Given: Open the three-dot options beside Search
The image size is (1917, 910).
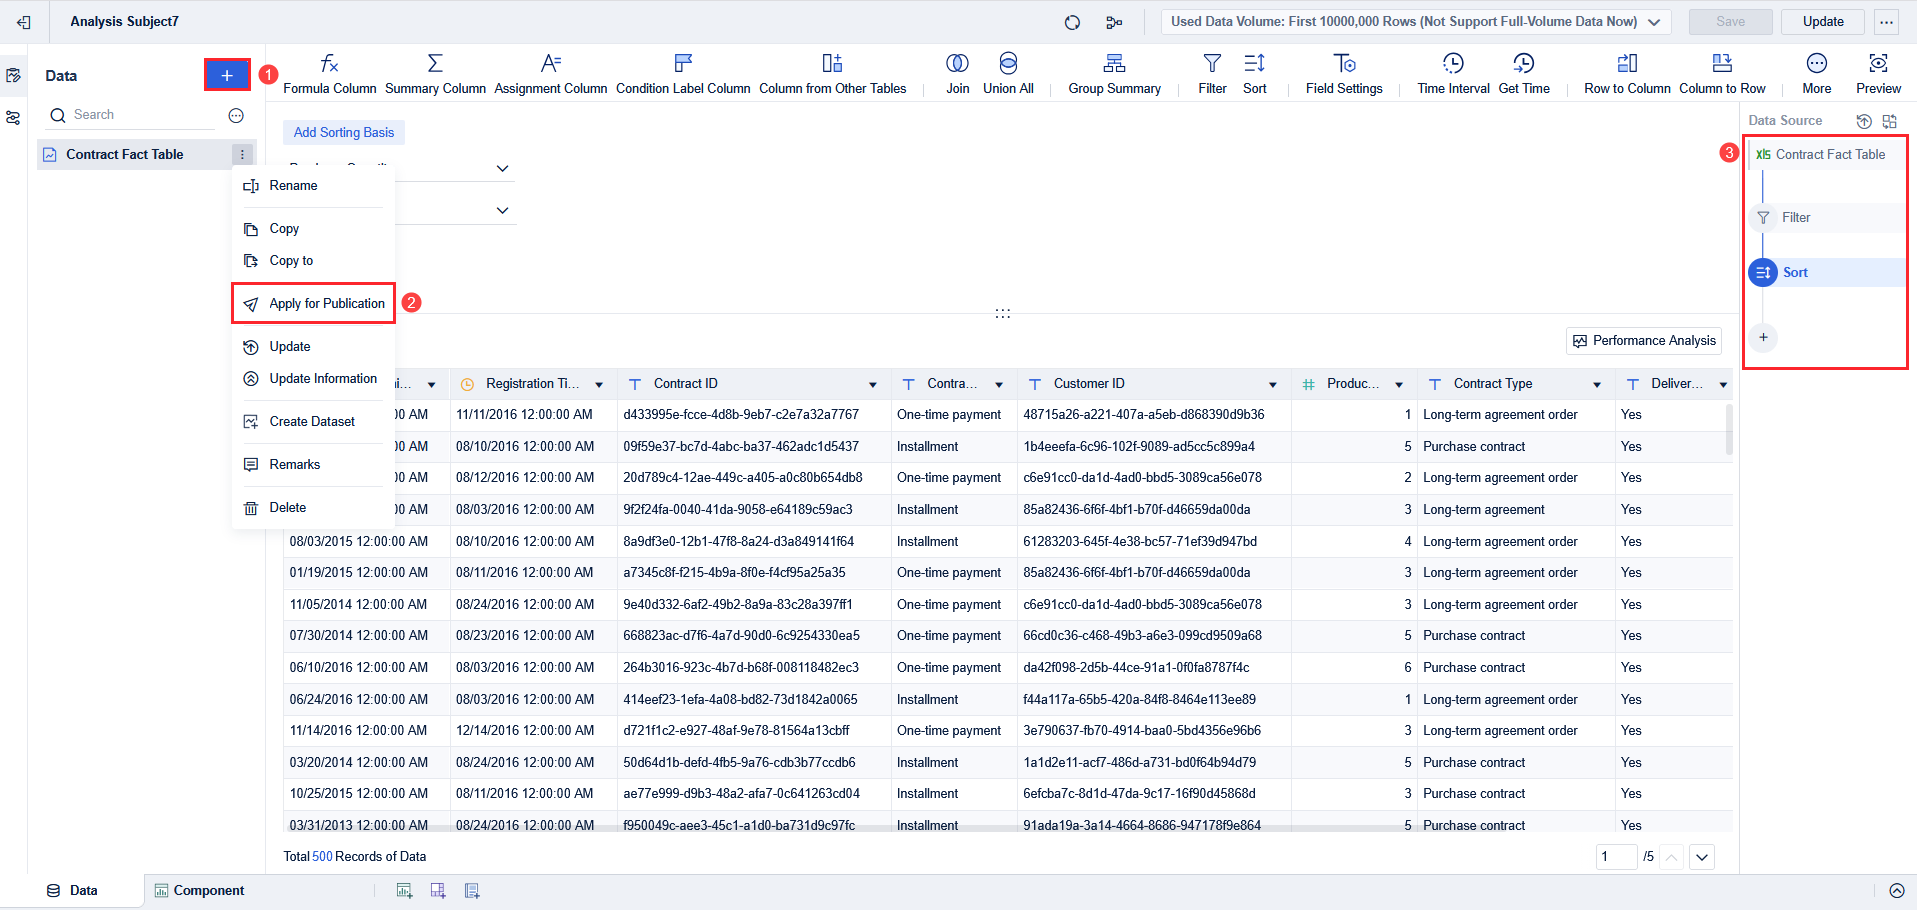Looking at the screenshot, I should coord(236,116).
